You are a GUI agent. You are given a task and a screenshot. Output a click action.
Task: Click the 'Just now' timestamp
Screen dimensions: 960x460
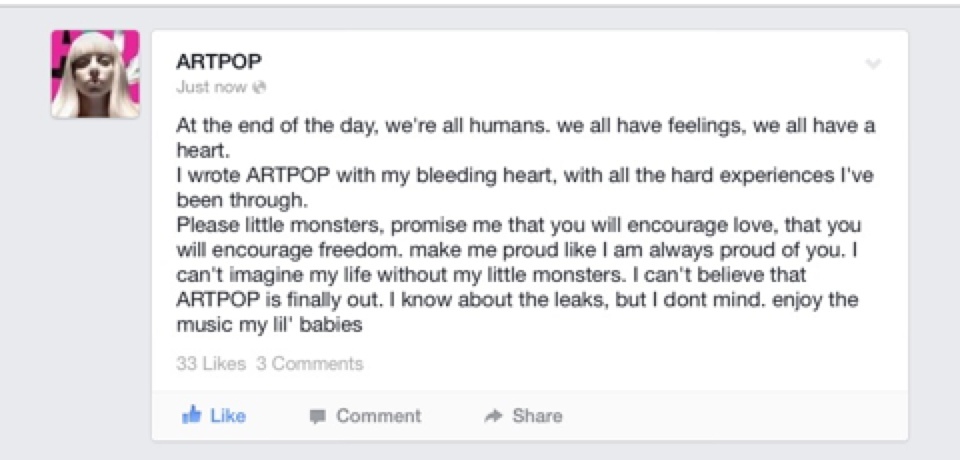(212, 88)
